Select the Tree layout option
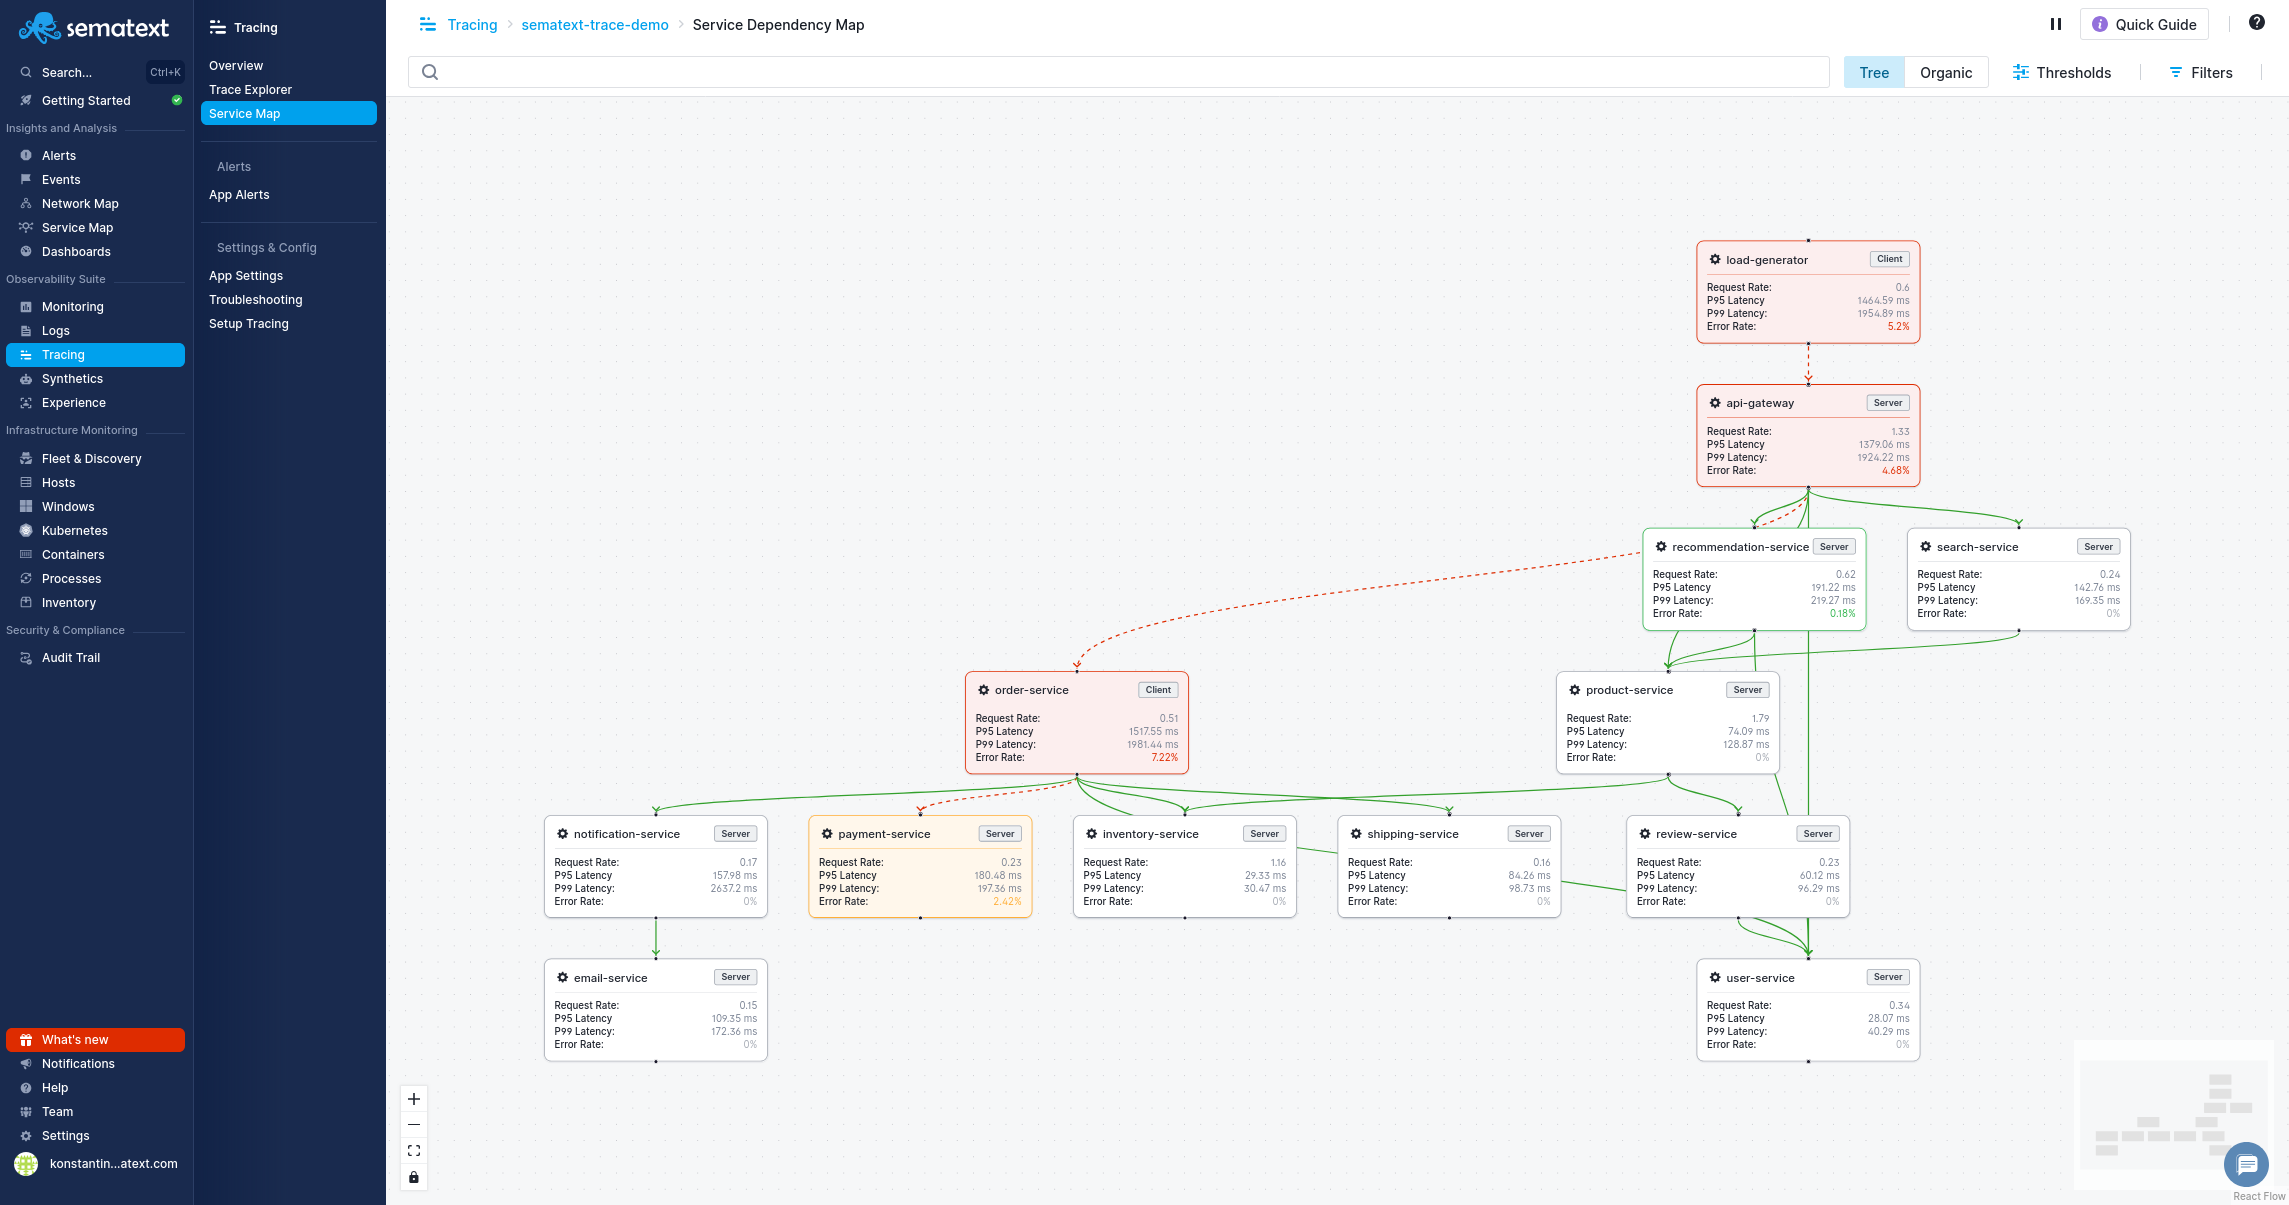The height and width of the screenshot is (1205, 2289). (x=1873, y=73)
